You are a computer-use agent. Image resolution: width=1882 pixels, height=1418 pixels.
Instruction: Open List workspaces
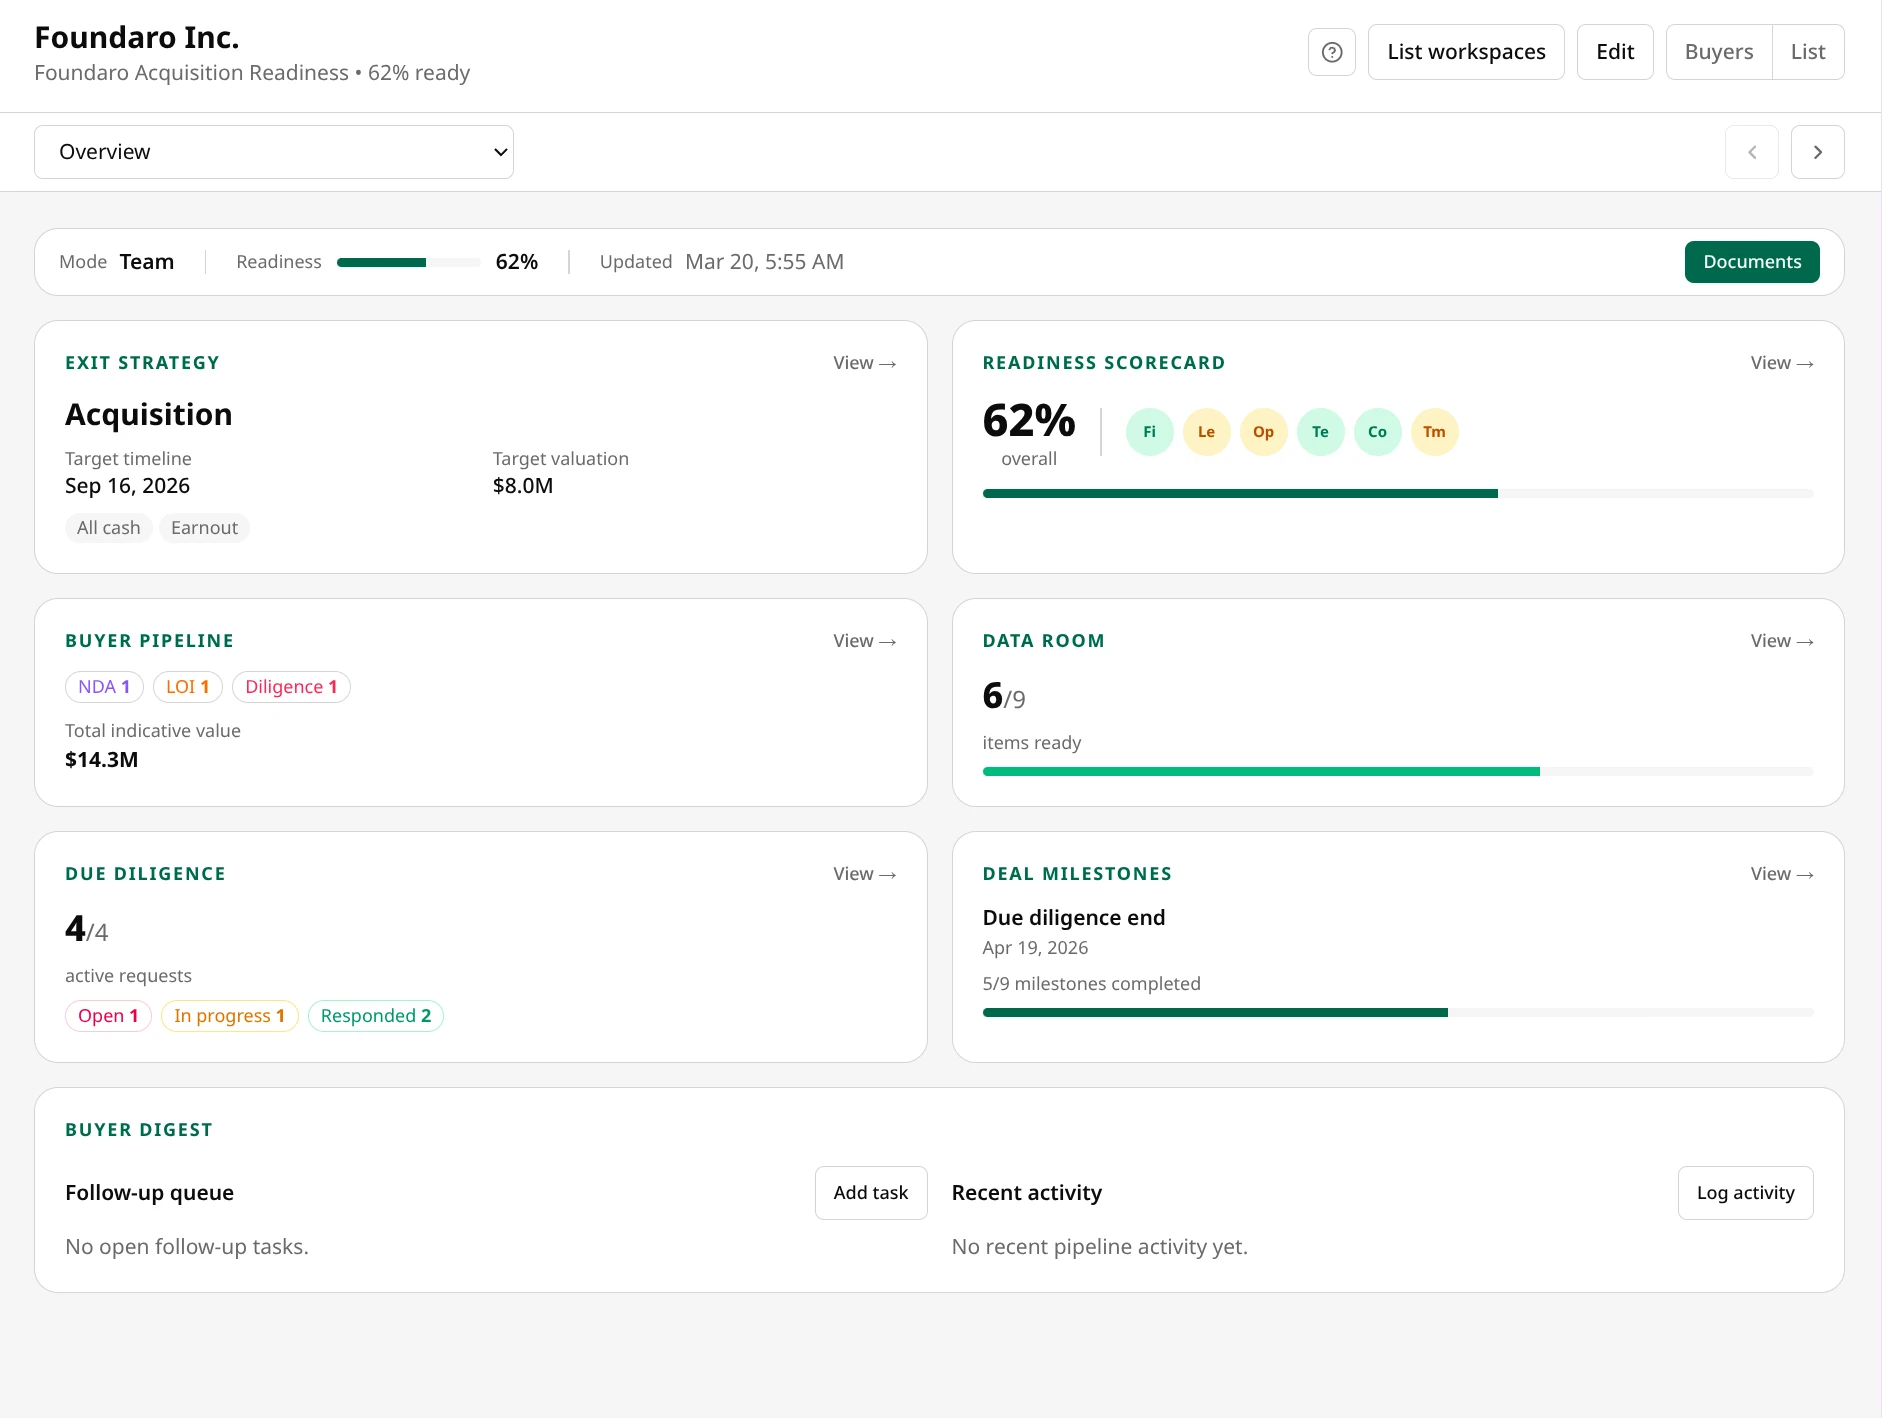(x=1465, y=51)
